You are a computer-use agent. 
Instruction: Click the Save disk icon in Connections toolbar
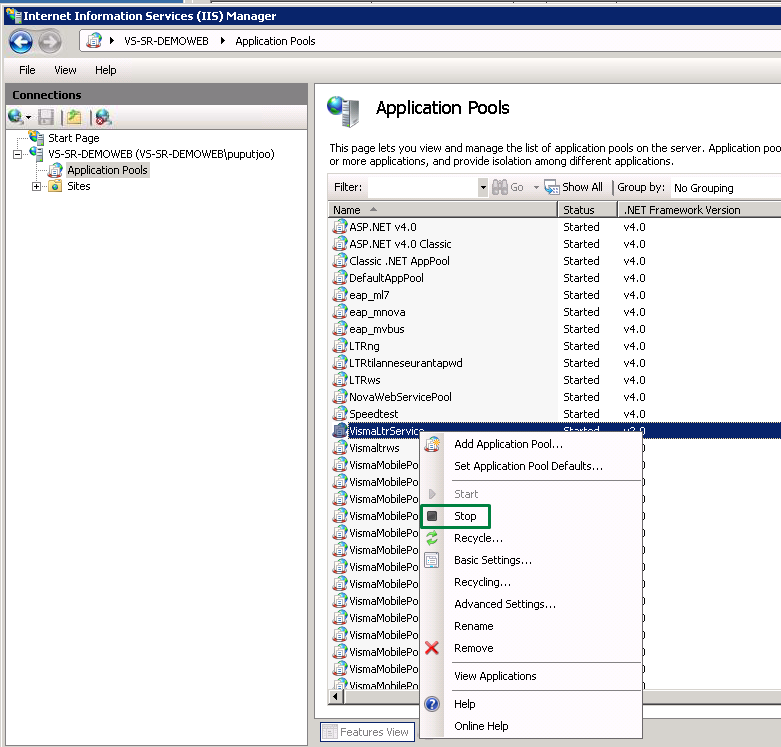46,117
